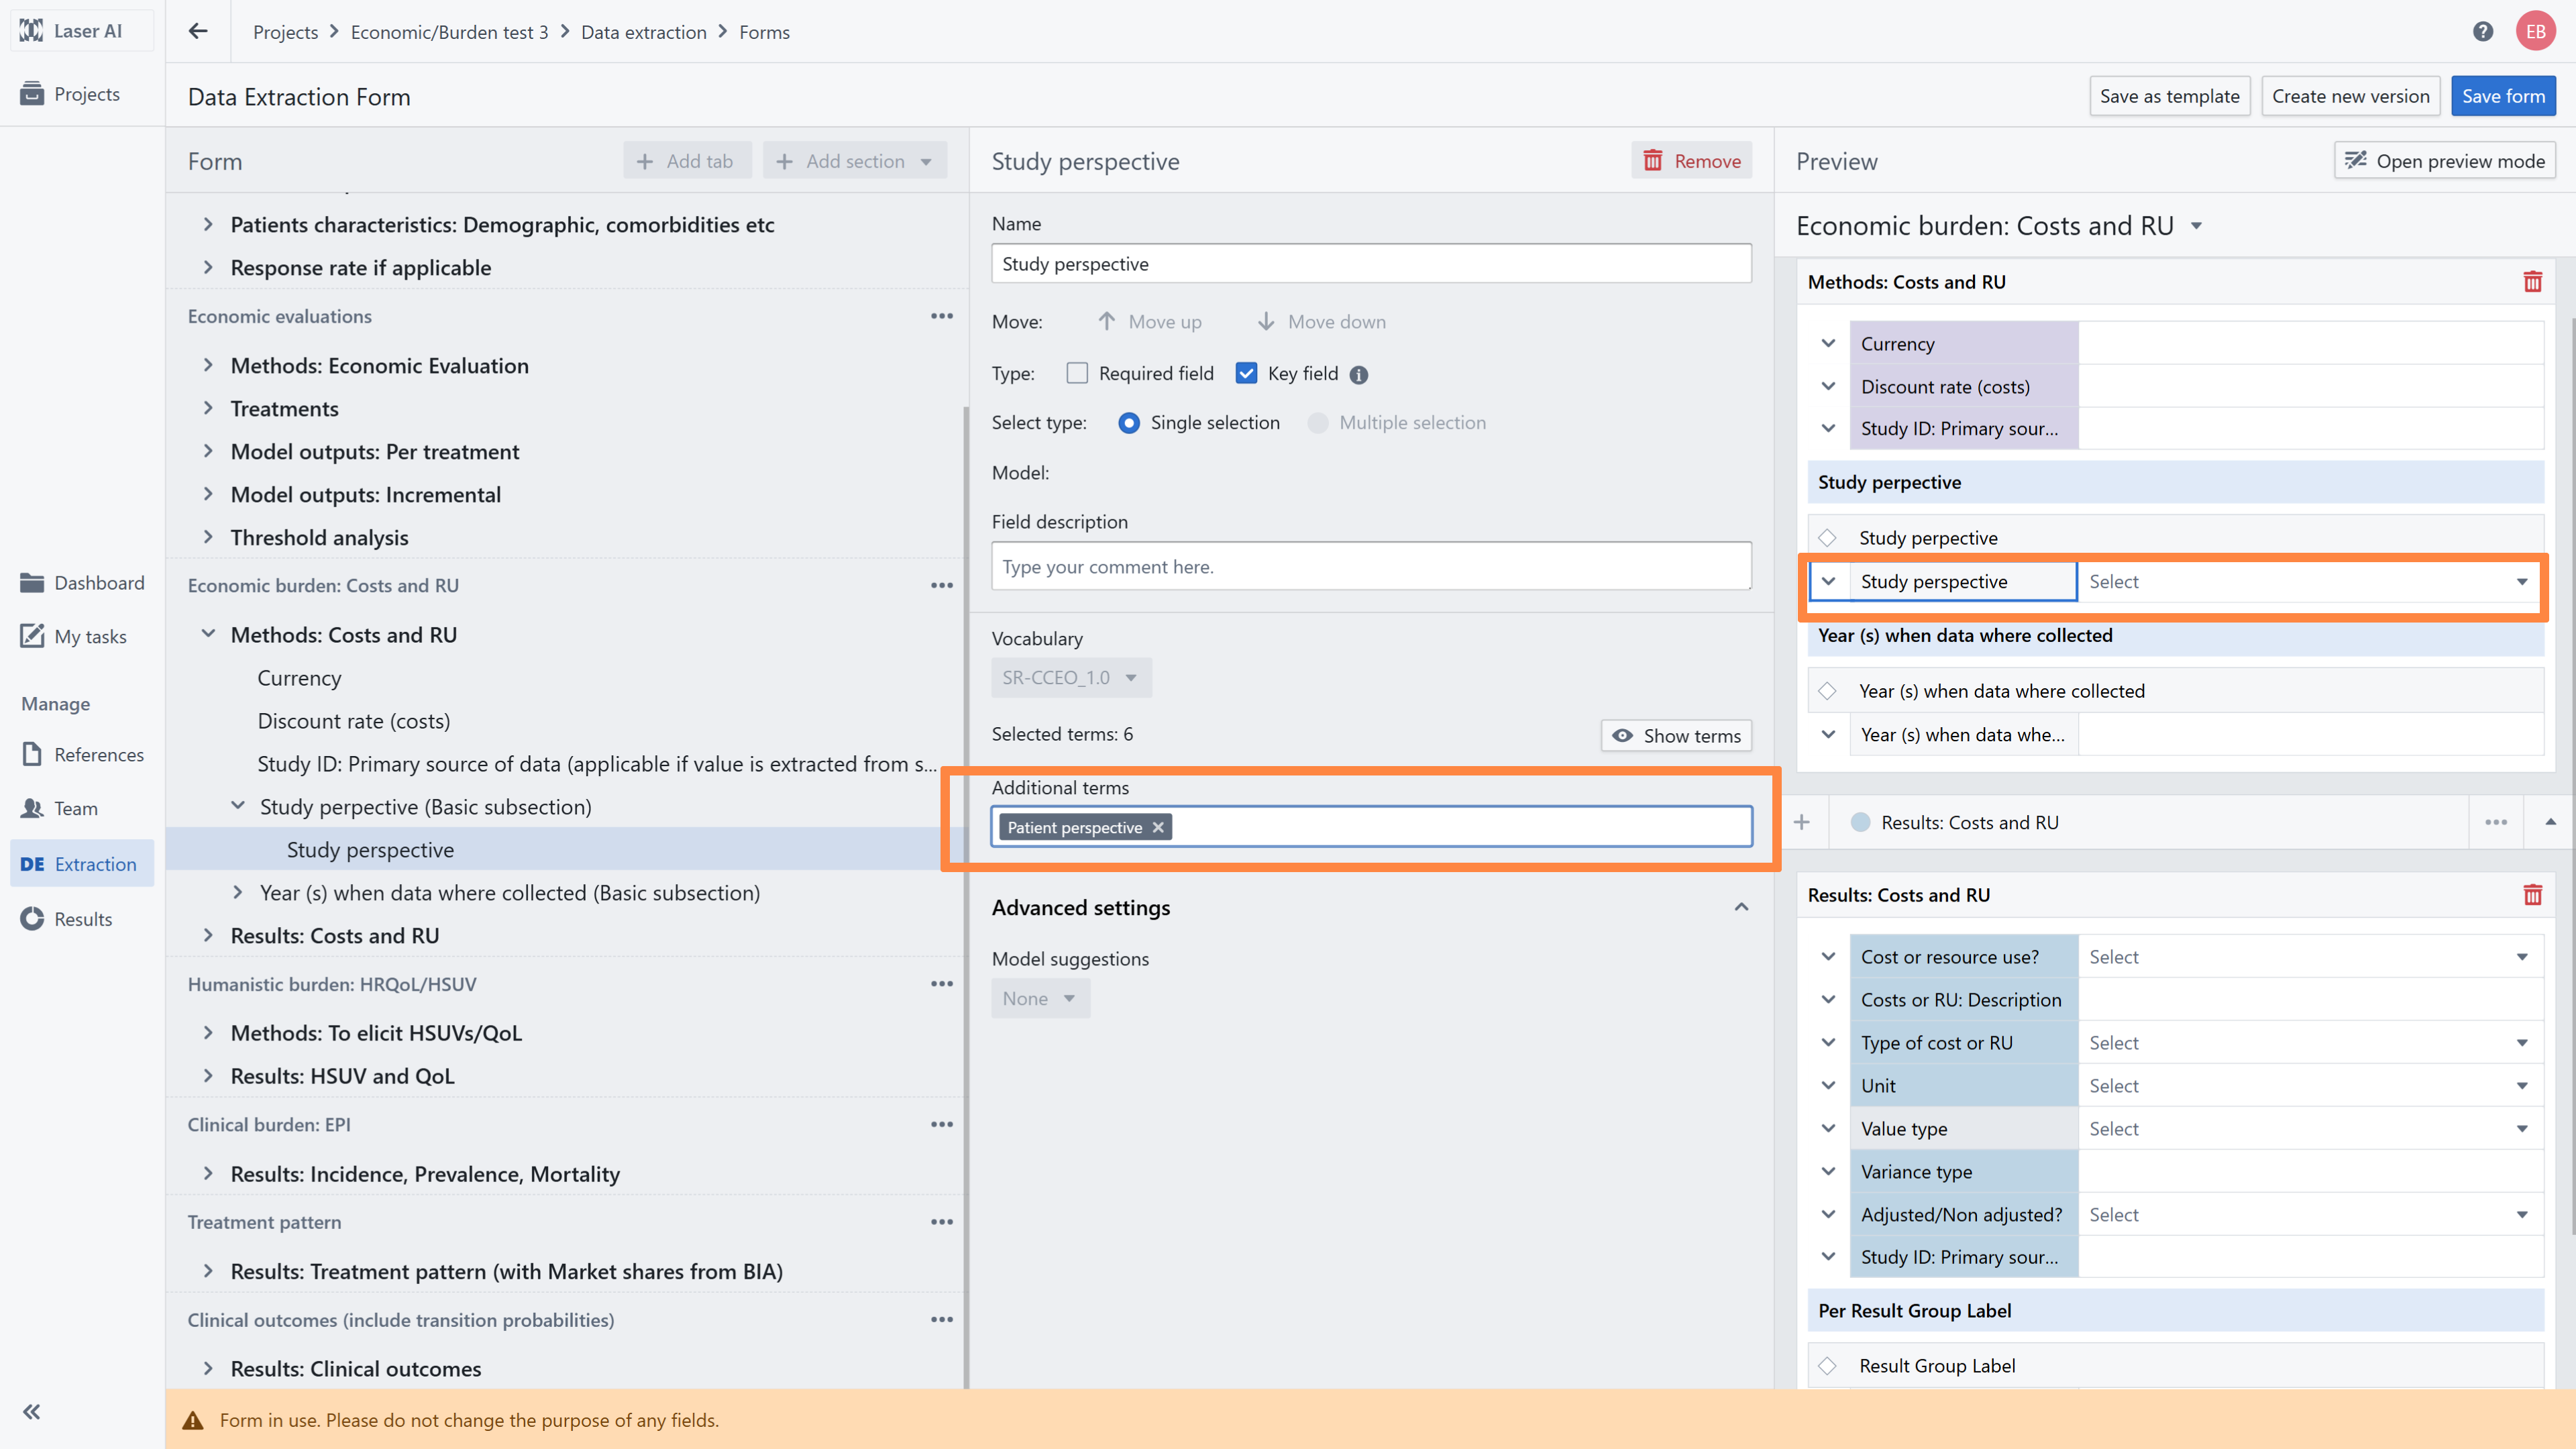Screen dimensions: 2576x1449
Task: Collapse Advanced settings section
Action: [1741, 907]
